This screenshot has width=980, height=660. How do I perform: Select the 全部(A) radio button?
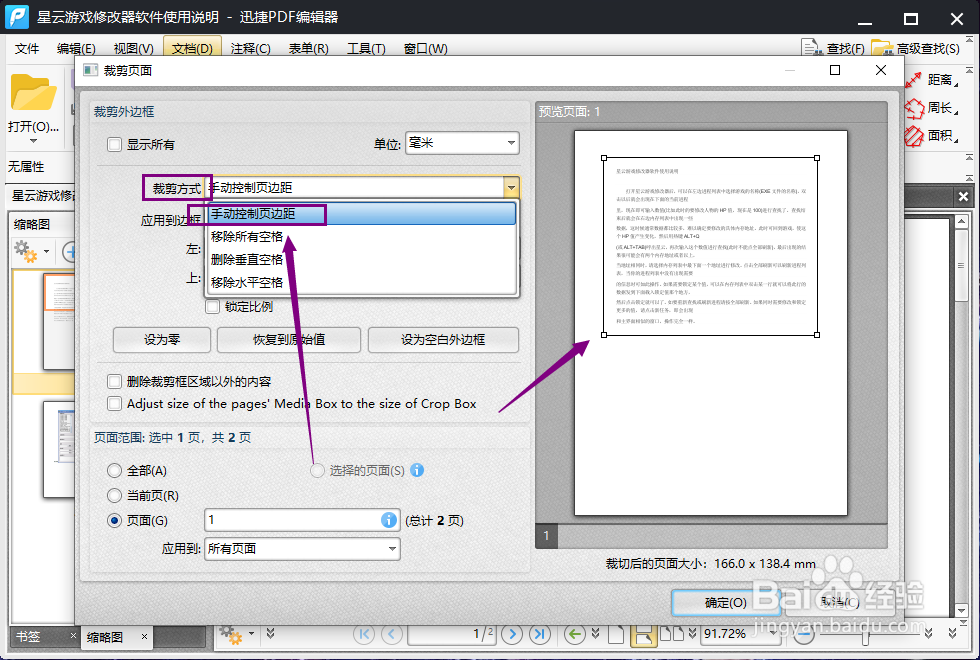pyautogui.click(x=114, y=471)
